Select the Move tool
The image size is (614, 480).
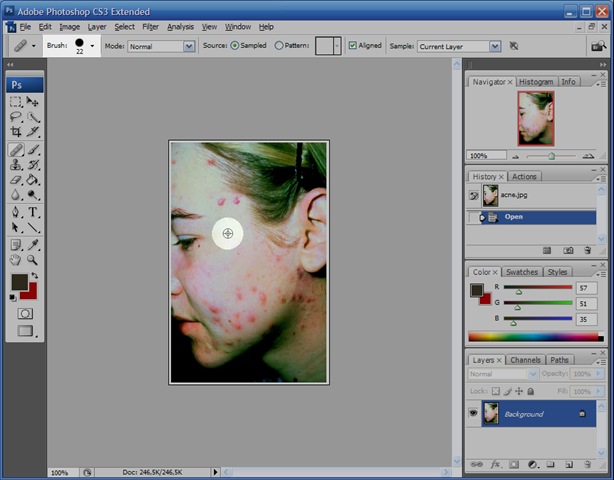[33, 102]
